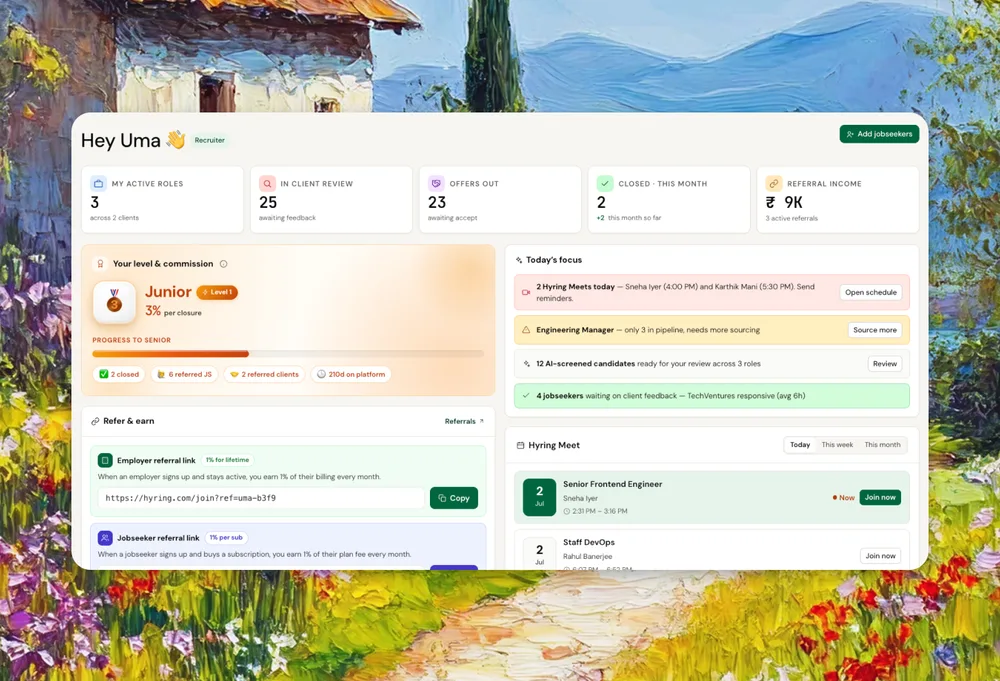Copy the employer referral link

(x=453, y=498)
